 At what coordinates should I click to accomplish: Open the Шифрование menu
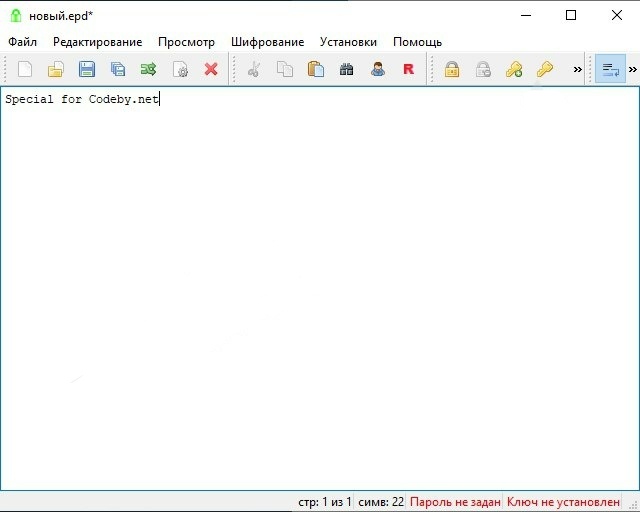[x=267, y=42]
